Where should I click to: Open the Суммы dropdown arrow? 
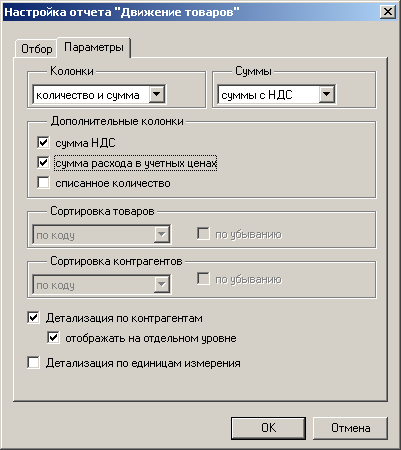(327, 95)
